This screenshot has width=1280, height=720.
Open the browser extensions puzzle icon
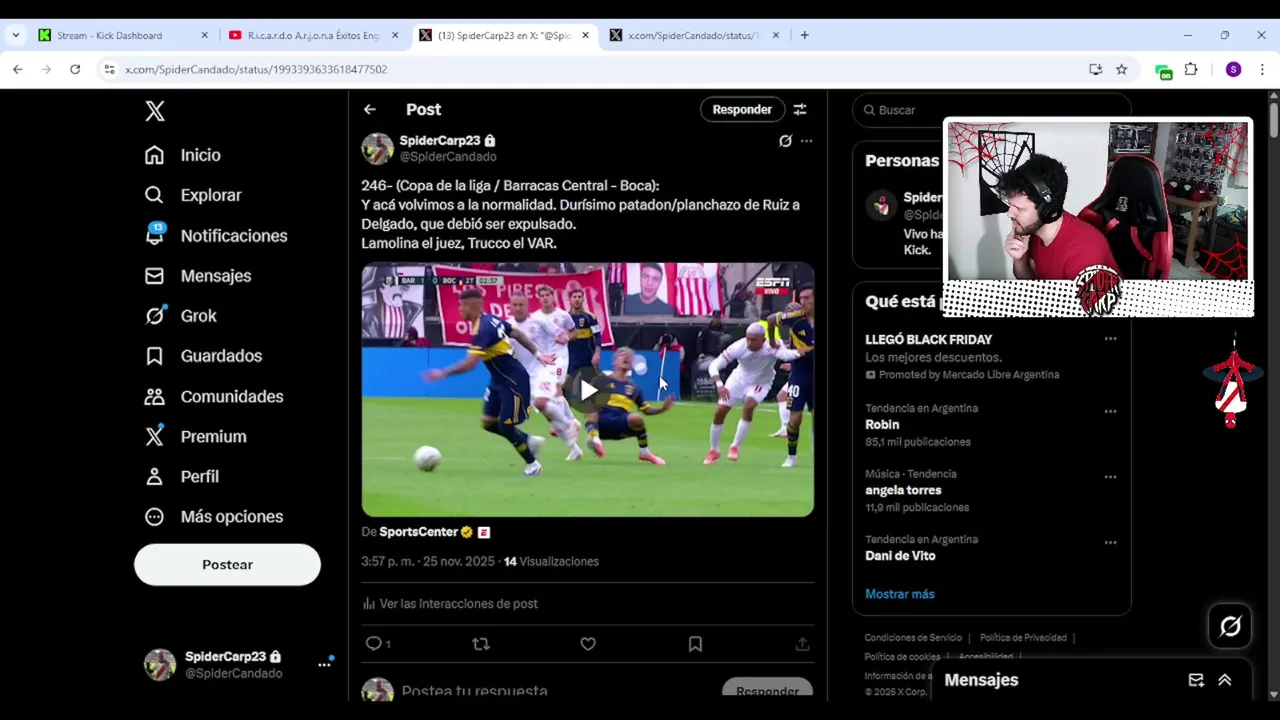point(1191,69)
